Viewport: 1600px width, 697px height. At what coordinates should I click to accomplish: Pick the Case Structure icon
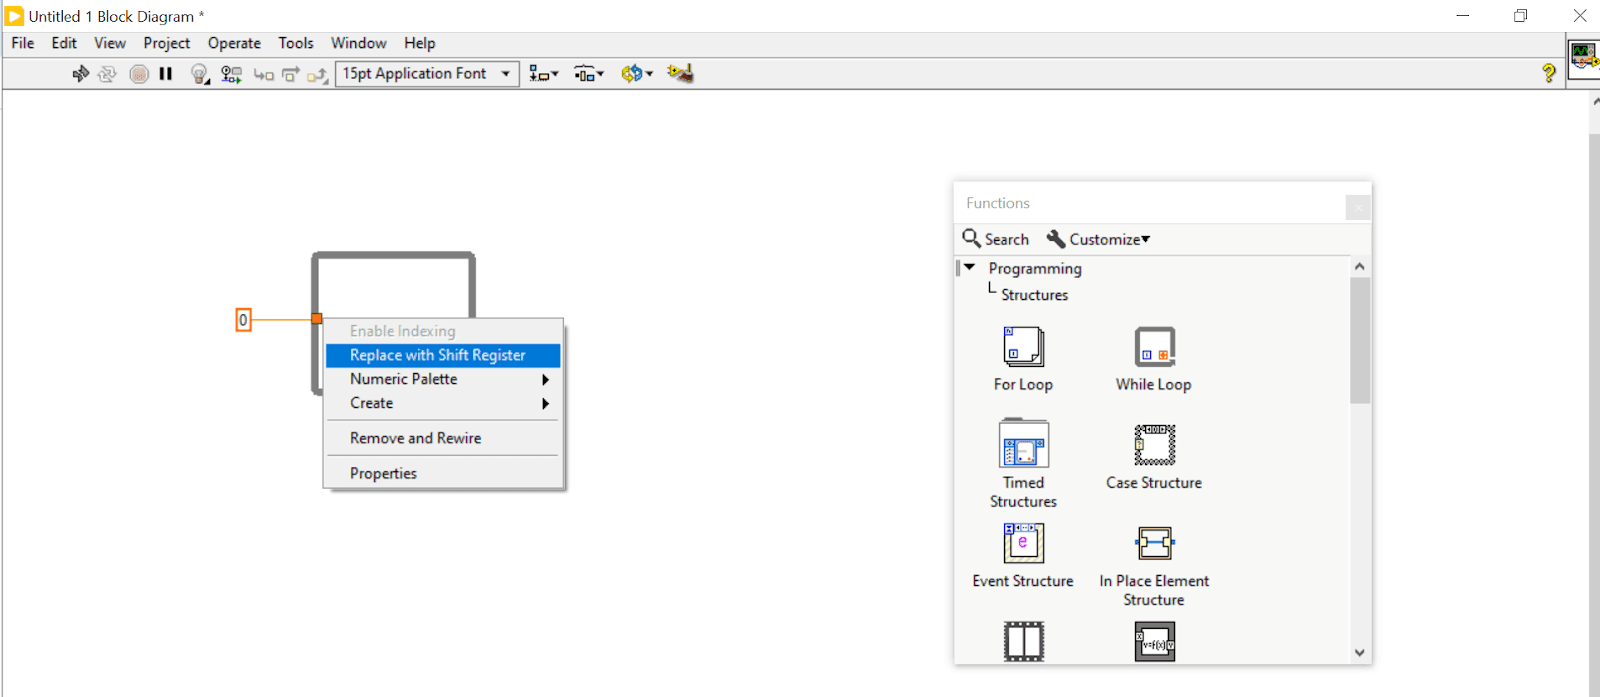[x=1154, y=445]
